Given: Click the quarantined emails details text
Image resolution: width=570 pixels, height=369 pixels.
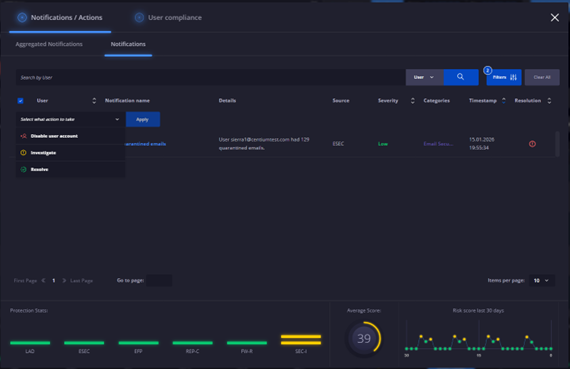Looking at the screenshot, I should coord(264,144).
